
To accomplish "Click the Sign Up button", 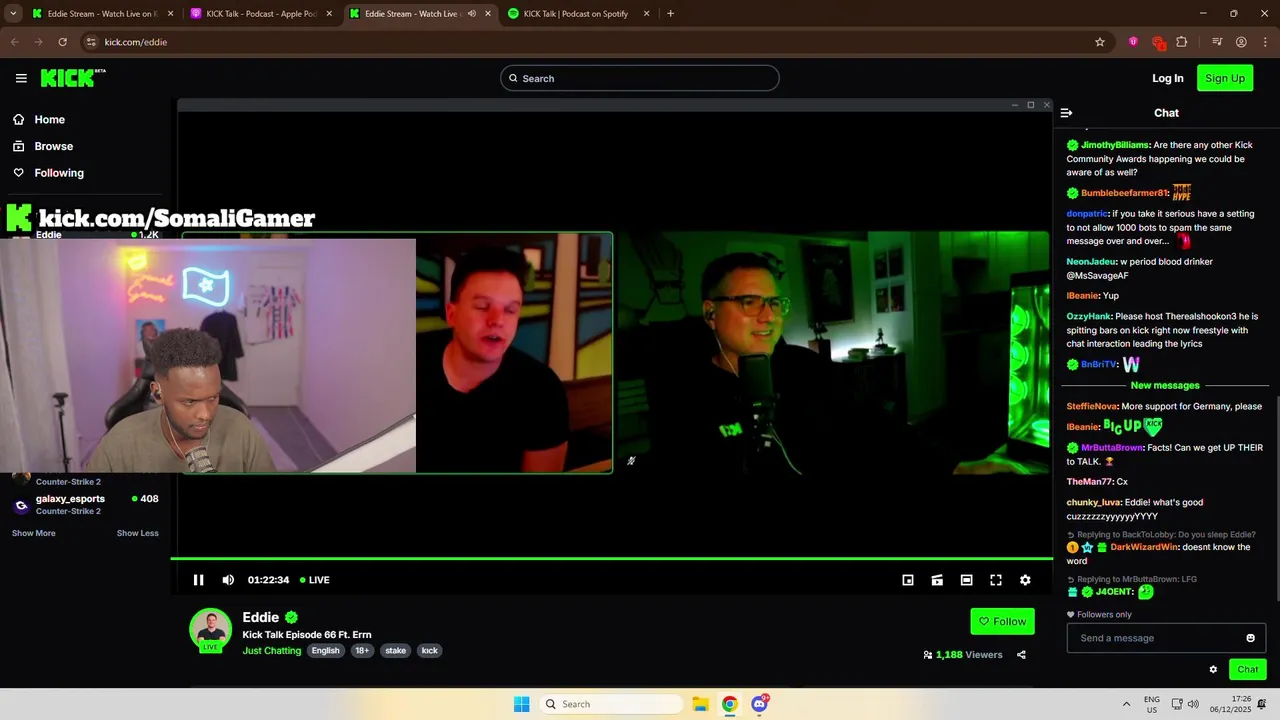I will click(x=1225, y=78).
